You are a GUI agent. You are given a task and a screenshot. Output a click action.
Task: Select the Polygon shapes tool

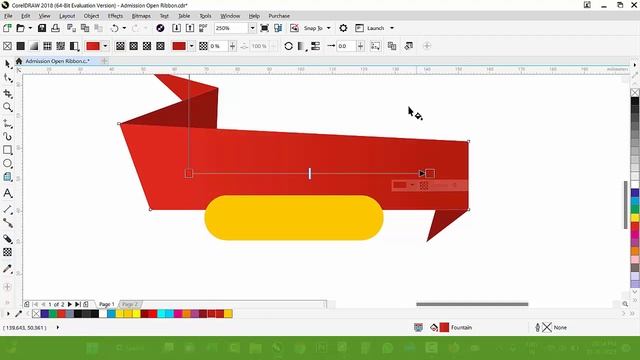tap(8, 177)
